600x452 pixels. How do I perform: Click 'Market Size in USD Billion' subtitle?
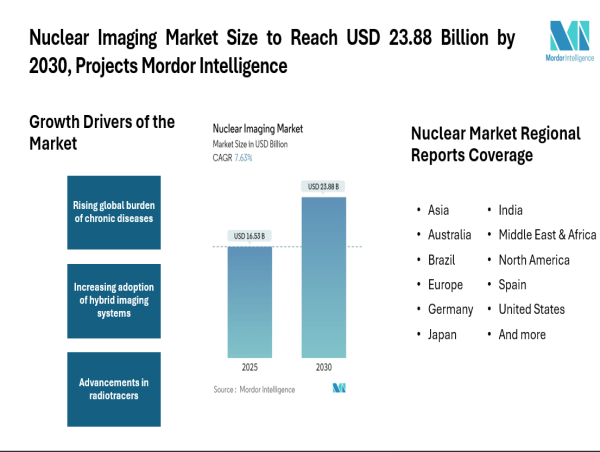point(250,144)
